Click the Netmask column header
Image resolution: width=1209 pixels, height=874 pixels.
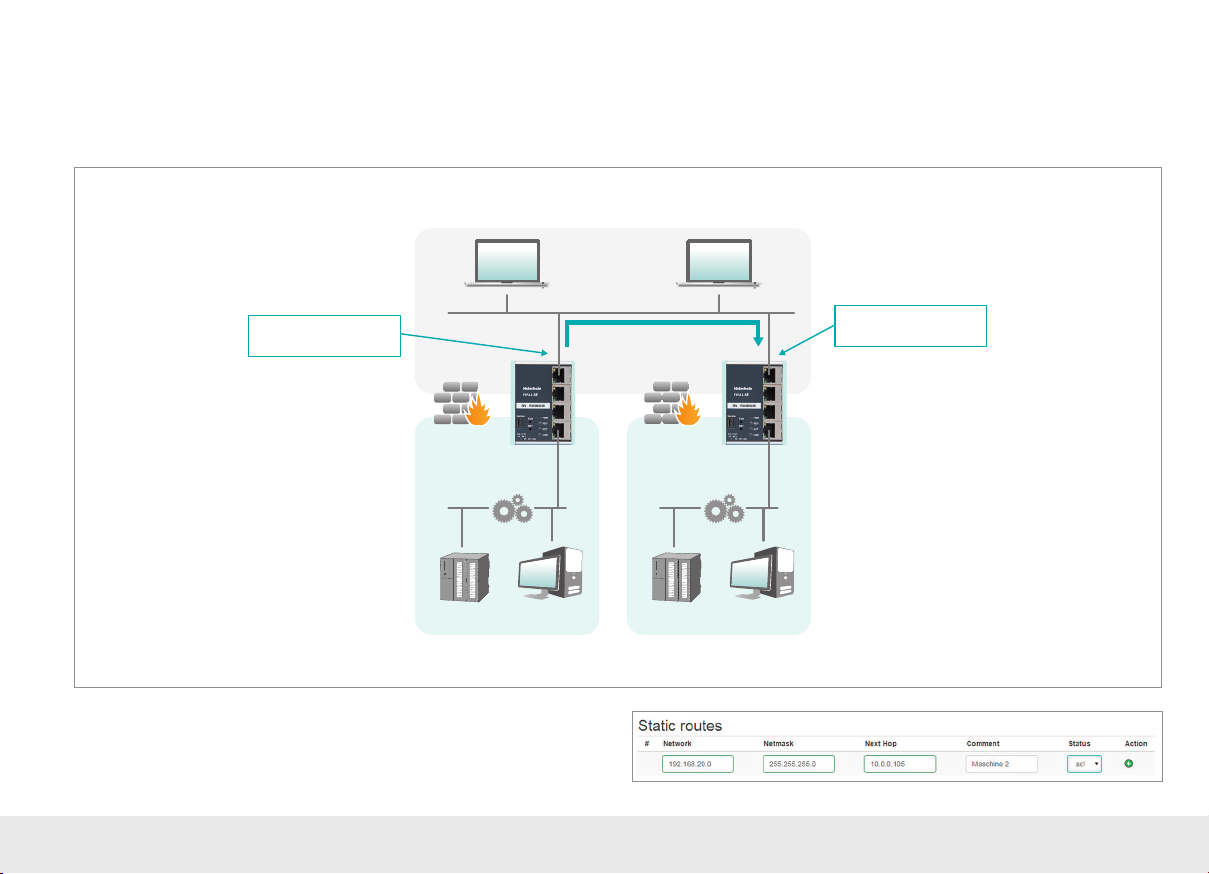779,744
